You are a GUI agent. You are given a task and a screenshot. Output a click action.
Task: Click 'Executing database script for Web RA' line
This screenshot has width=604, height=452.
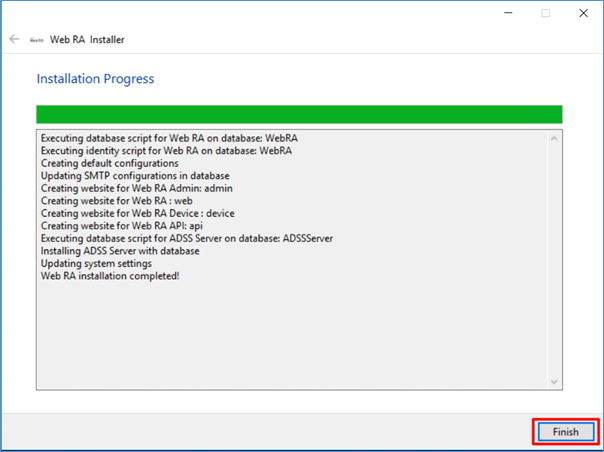click(x=169, y=138)
